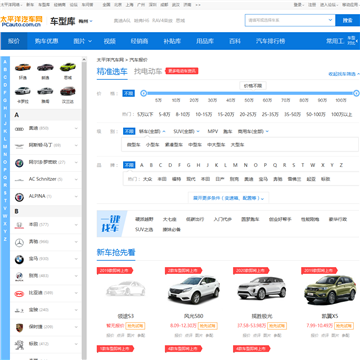Expand ALPINA brand row chevron
Viewport: 360px width, 360px height.
coord(76,197)
